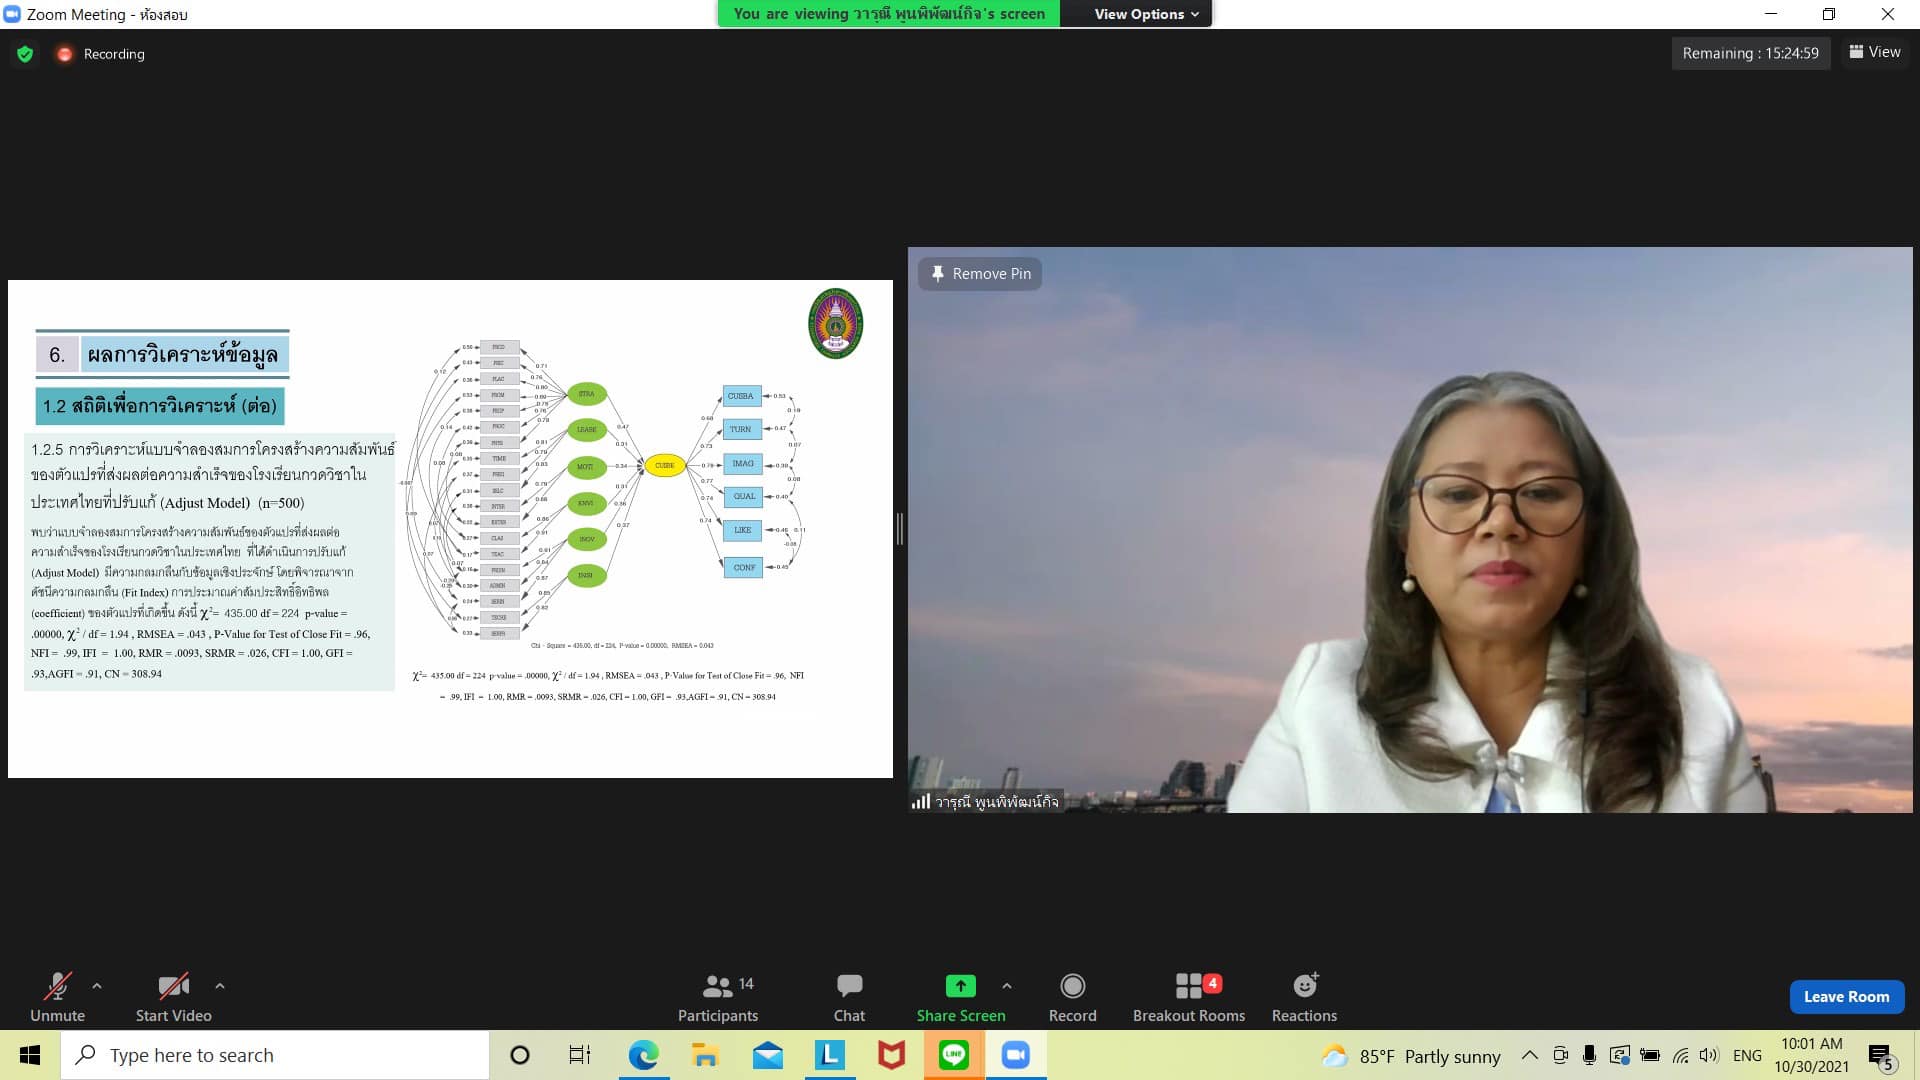Click the green encryption shield icon
The width and height of the screenshot is (1920, 1080).
(25, 54)
